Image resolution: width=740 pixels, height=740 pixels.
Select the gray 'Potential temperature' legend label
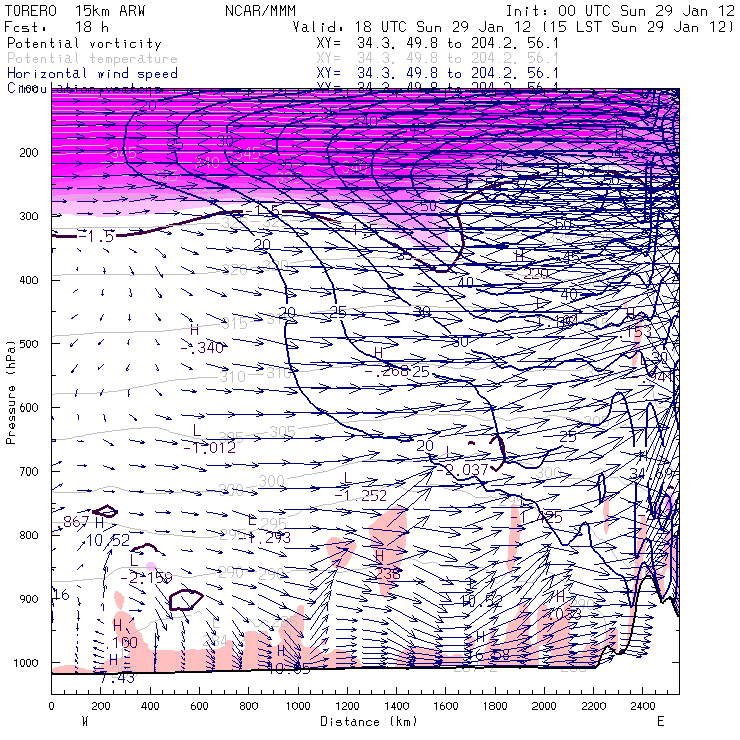[x=92, y=59]
